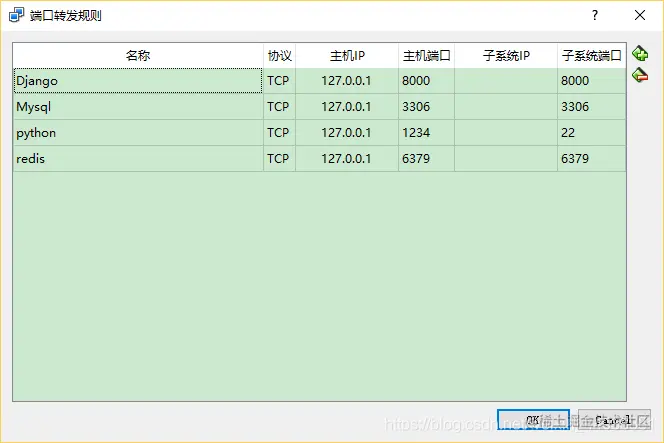The width and height of the screenshot is (664, 443).
Task: Open protocol TCP cell of Django row
Action: (279, 80)
